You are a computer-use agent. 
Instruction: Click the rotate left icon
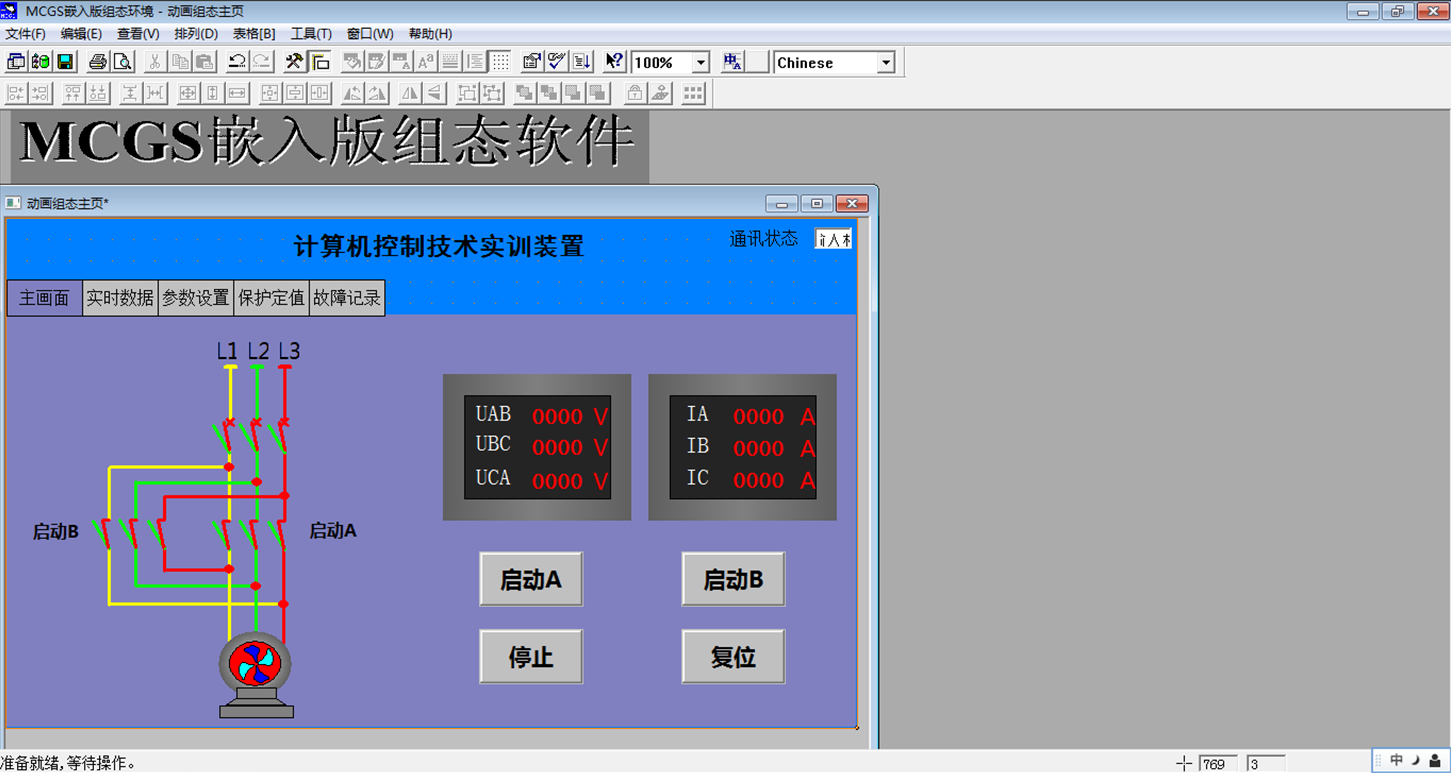[352, 94]
